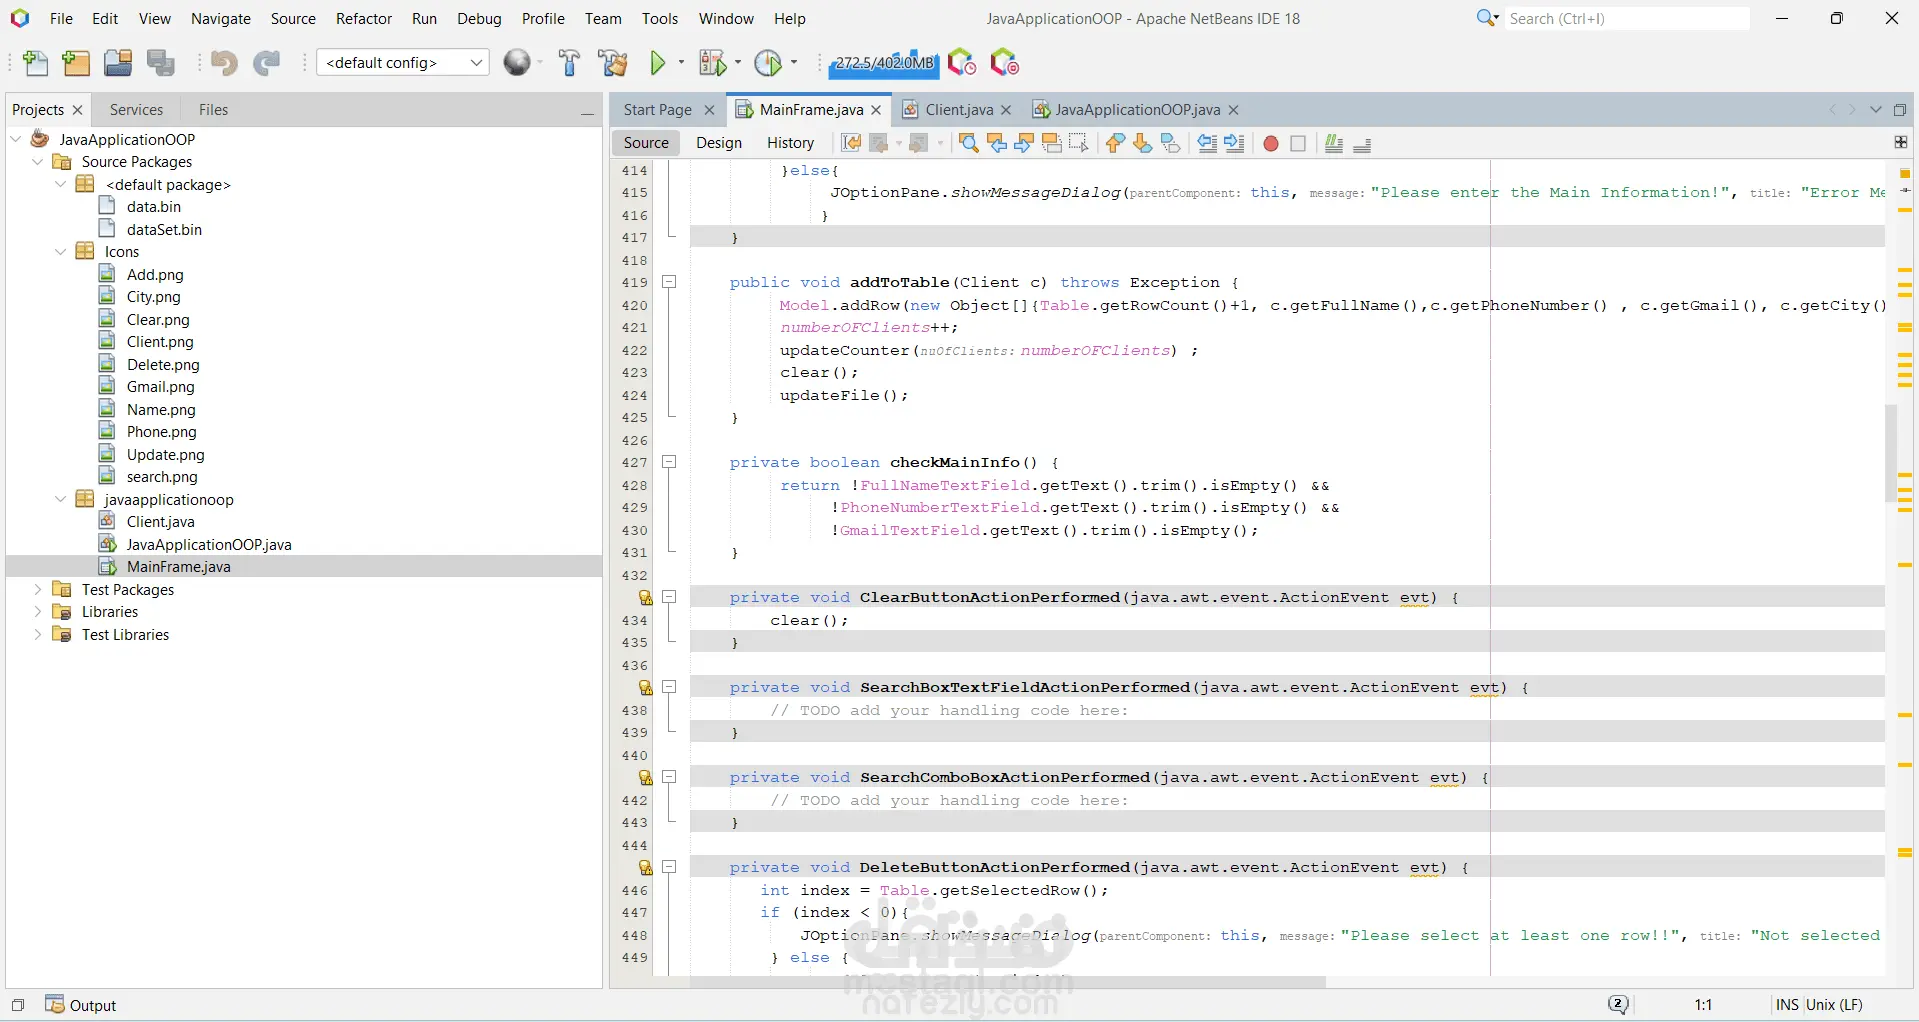Collapse the addToTable method code fold
Image resolution: width=1919 pixels, height=1022 pixels.
[669, 282]
